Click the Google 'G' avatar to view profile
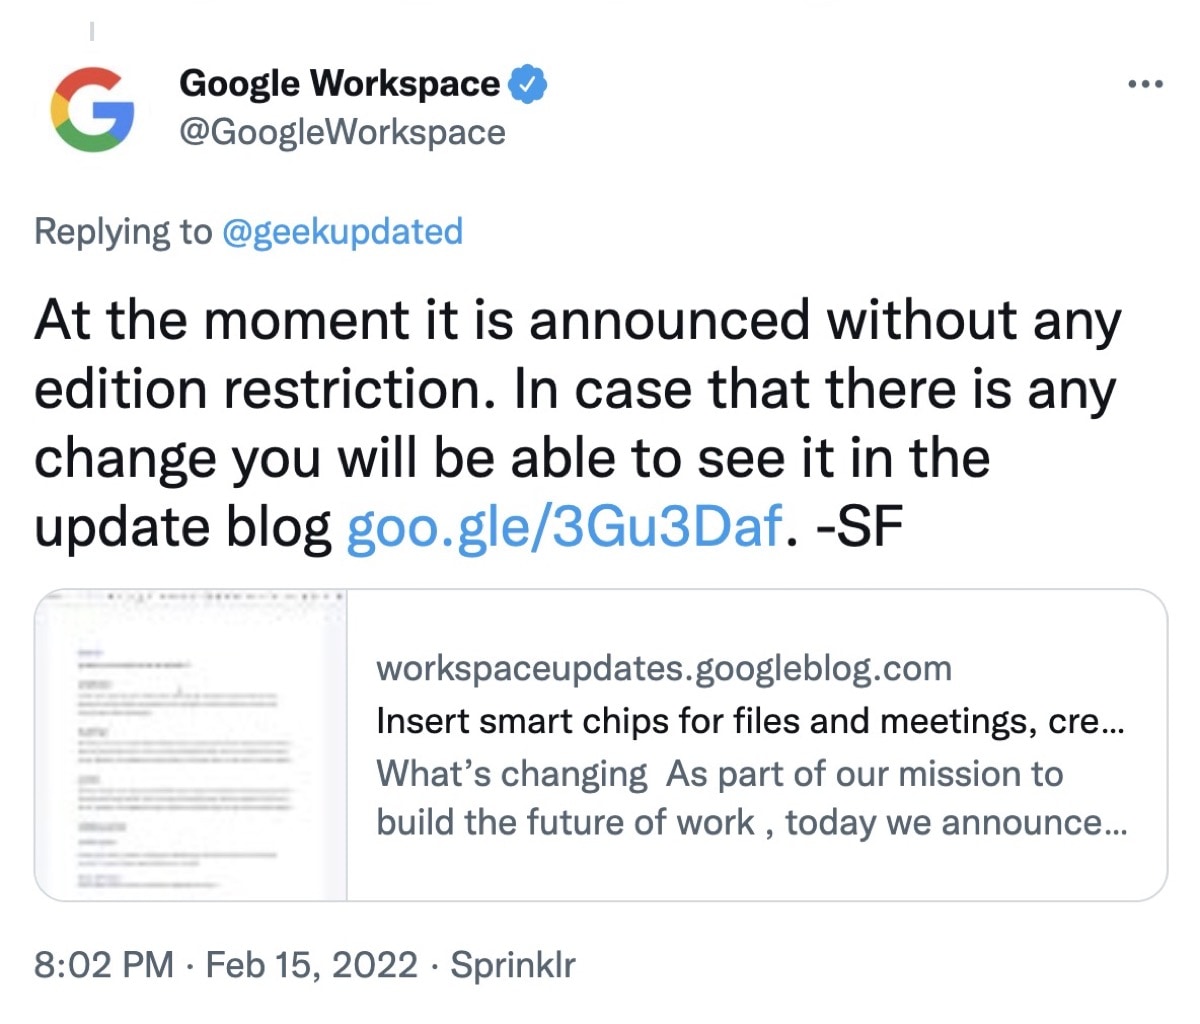The height and width of the screenshot is (1024, 1200). pyautogui.click(x=90, y=110)
